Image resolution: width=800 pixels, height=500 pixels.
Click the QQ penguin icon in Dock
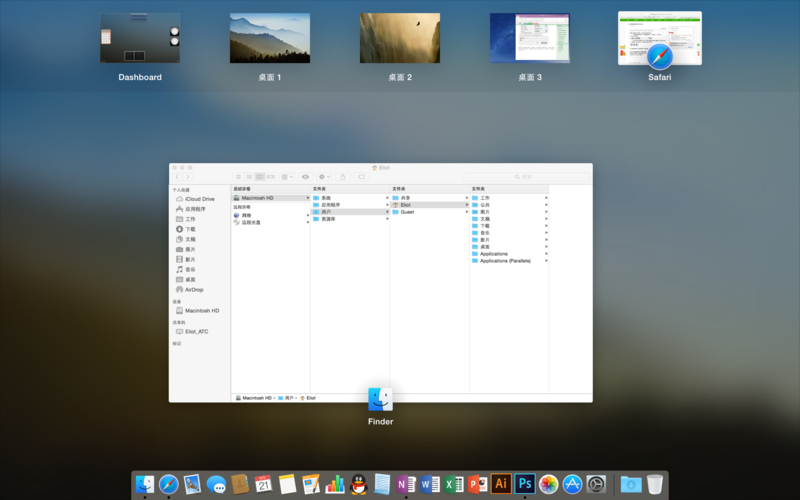pos(359,484)
